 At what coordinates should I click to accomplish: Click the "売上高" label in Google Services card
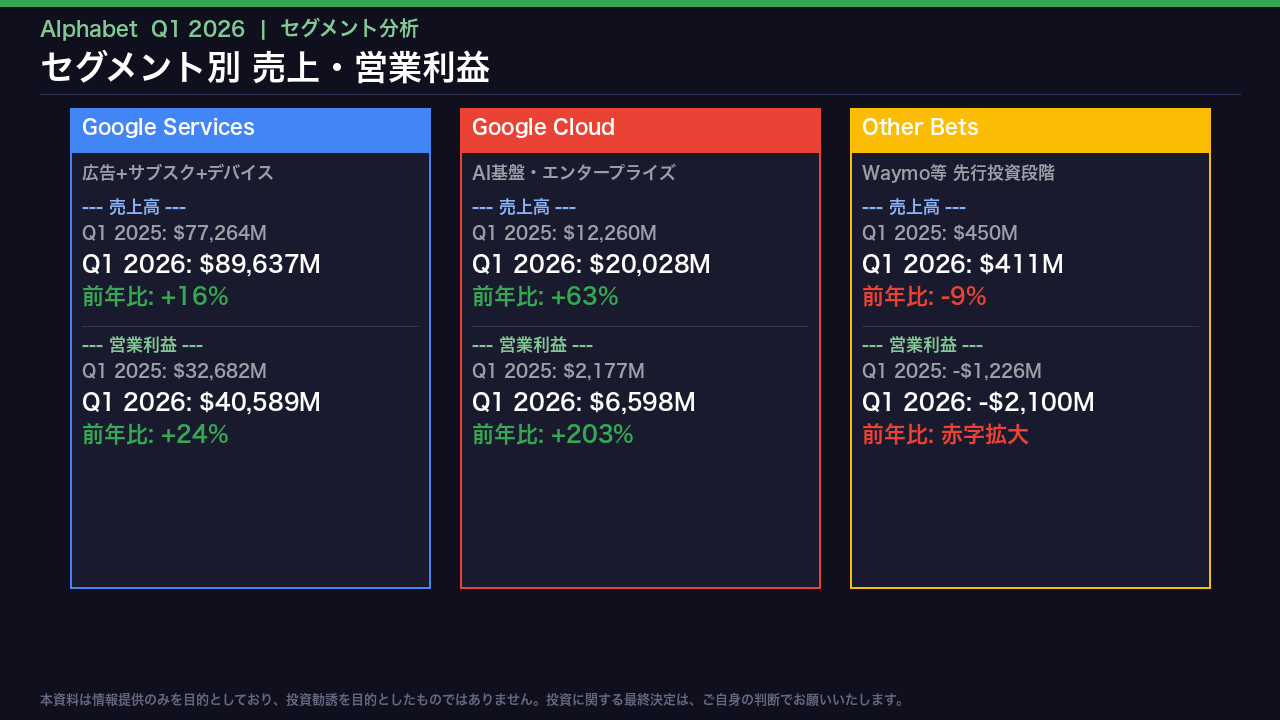134,208
